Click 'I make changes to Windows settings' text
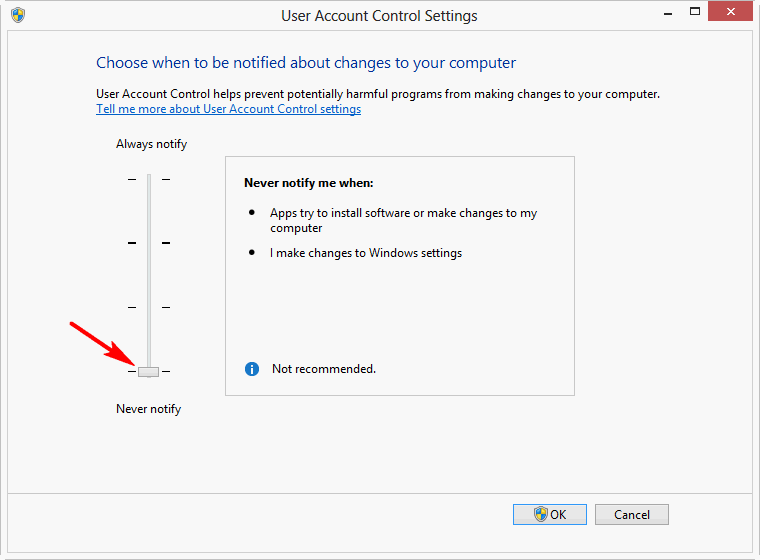This screenshot has height=560, width=760. tap(366, 253)
